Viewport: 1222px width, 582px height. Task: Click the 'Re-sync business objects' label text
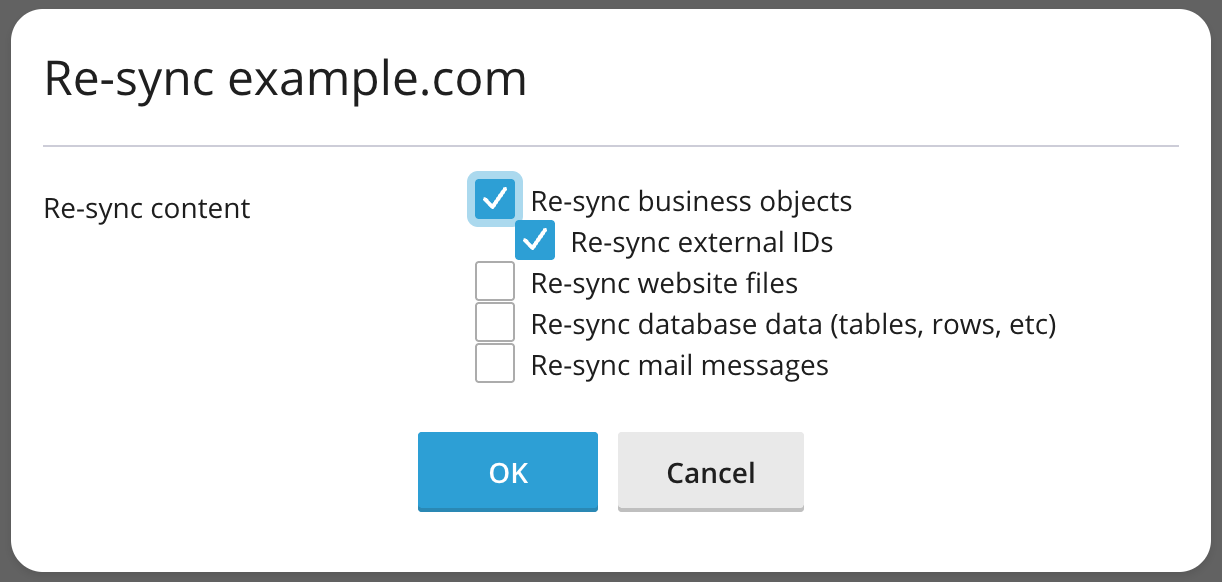[x=691, y=201]
